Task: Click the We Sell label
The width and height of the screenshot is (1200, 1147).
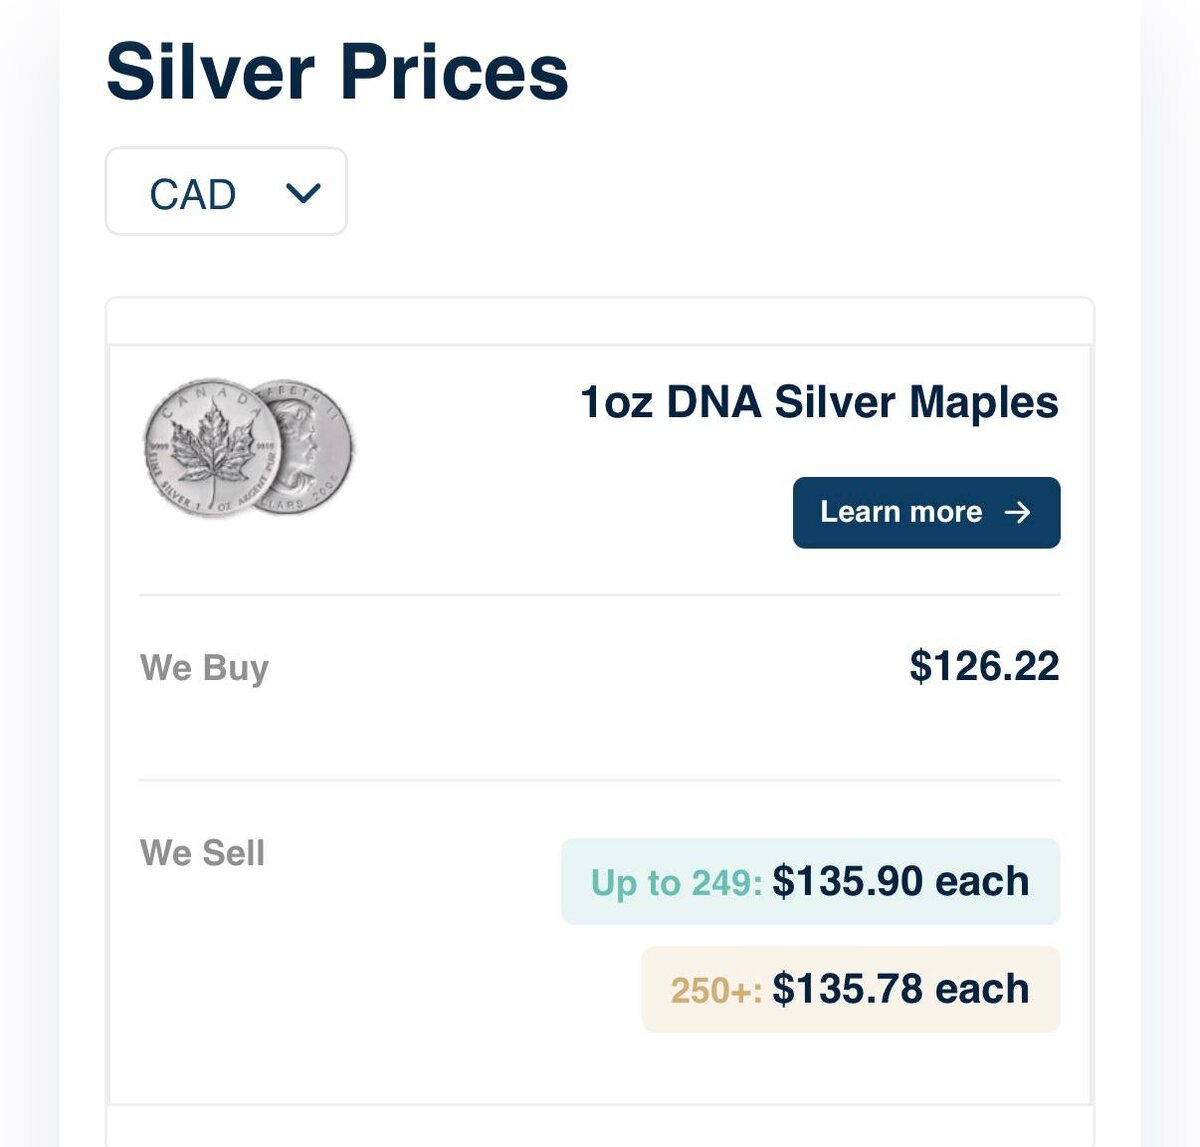Action: tap(202, 853)
